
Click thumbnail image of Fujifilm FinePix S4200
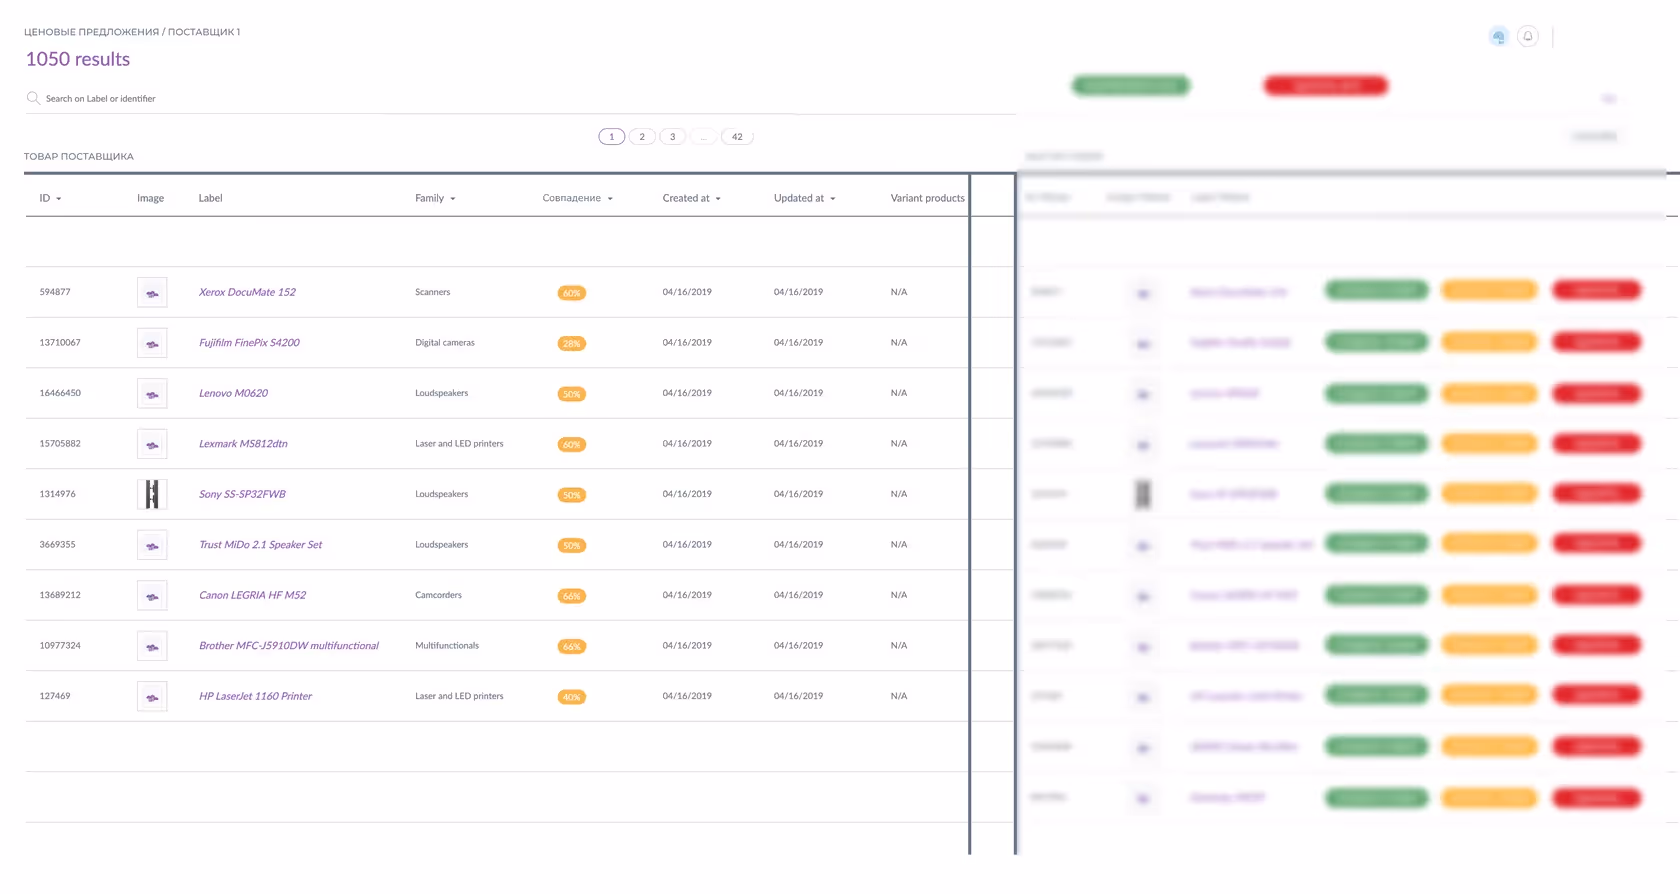point(152,343)
